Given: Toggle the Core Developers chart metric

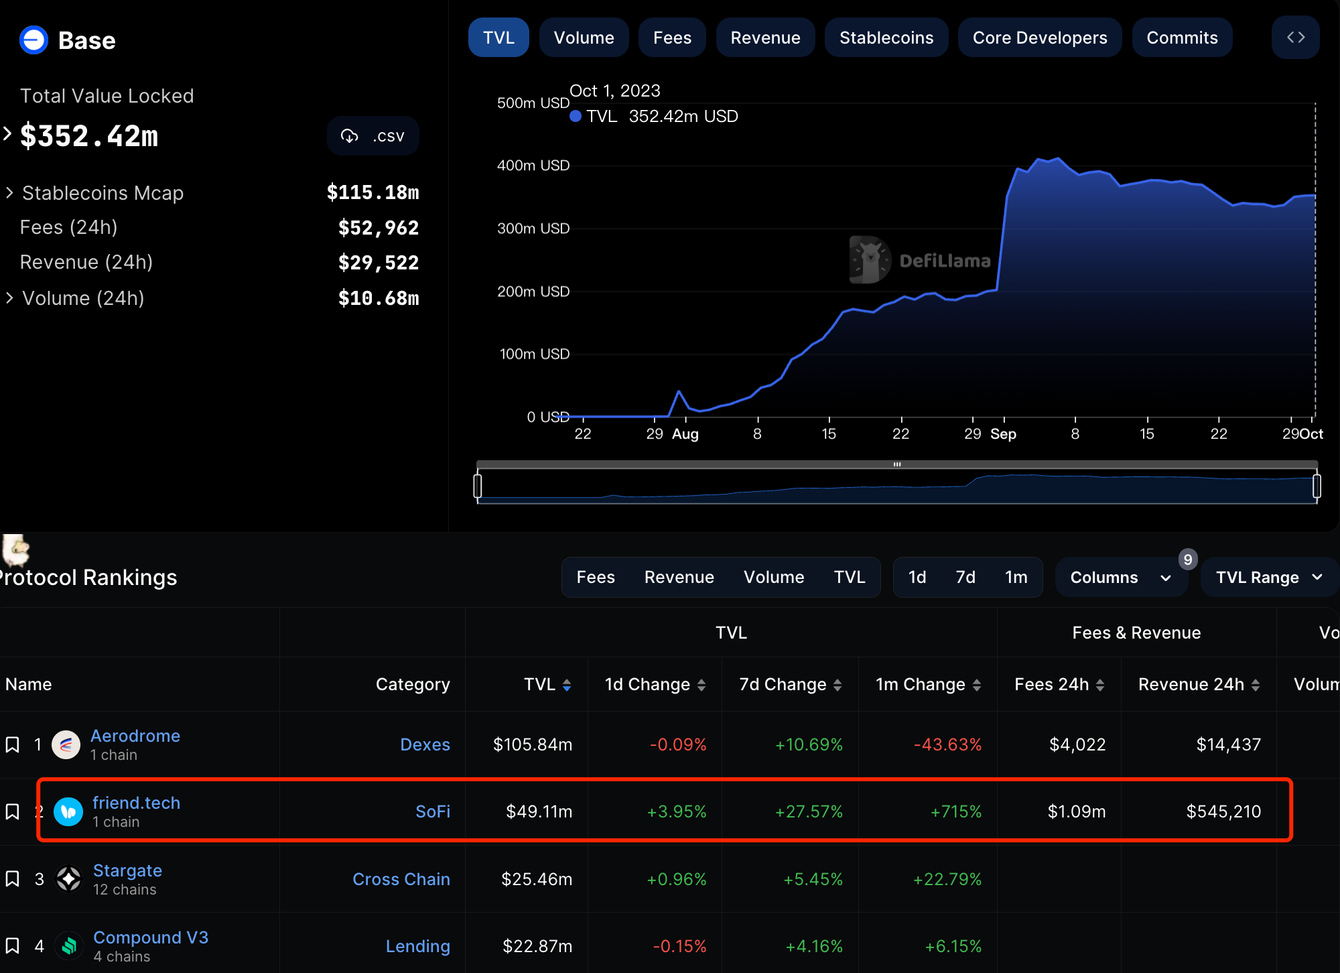Looking at the screenshot, I should coord(1039,38).
